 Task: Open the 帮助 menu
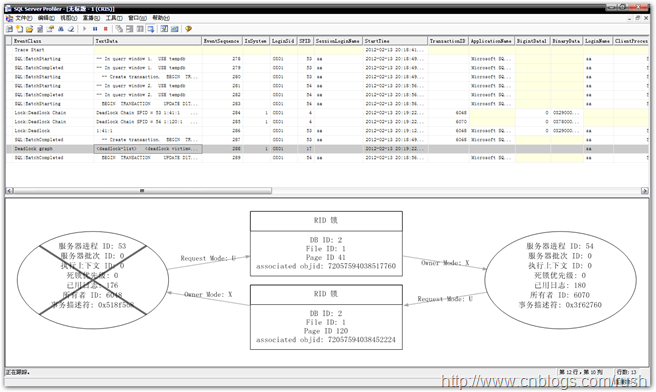(x=161, y=18)
